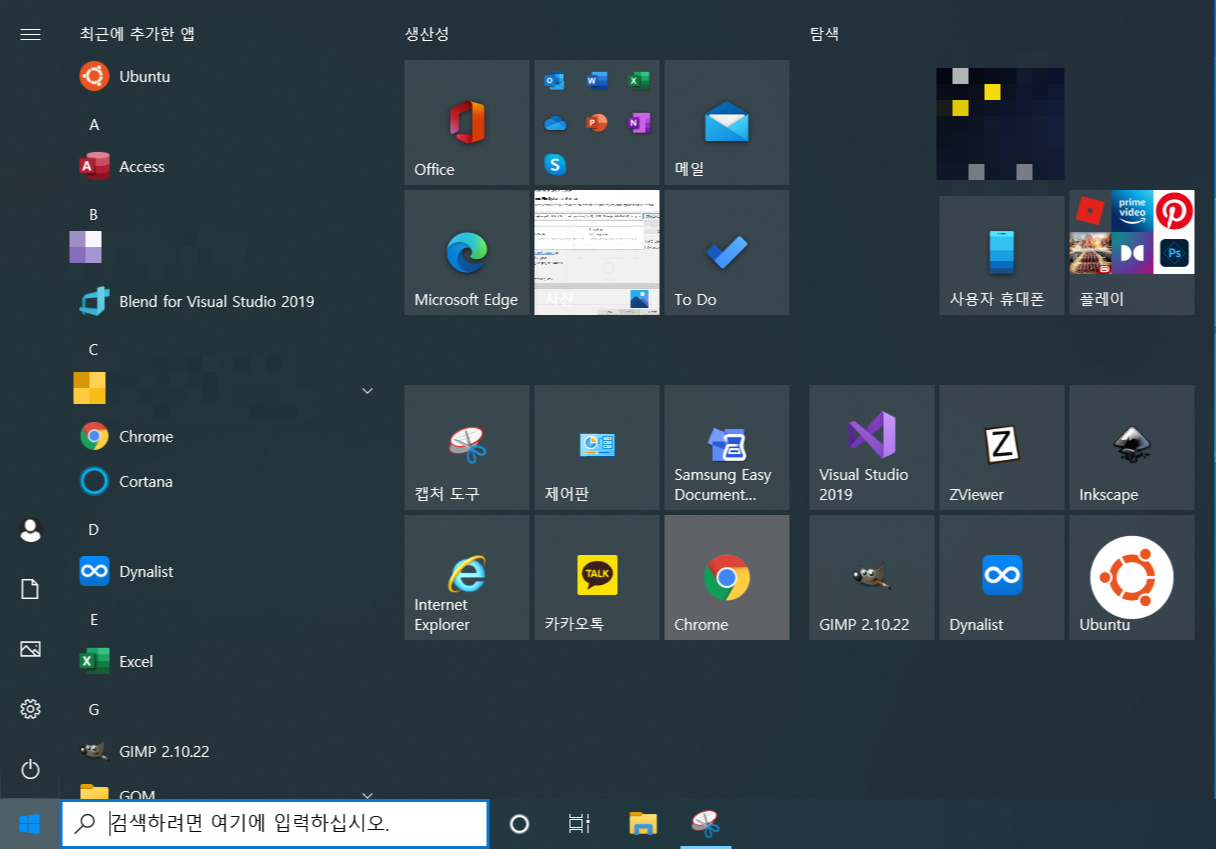Open the Dynalist tile
The width and height of the screenshot is (1216, 849).
(1002, 577)
